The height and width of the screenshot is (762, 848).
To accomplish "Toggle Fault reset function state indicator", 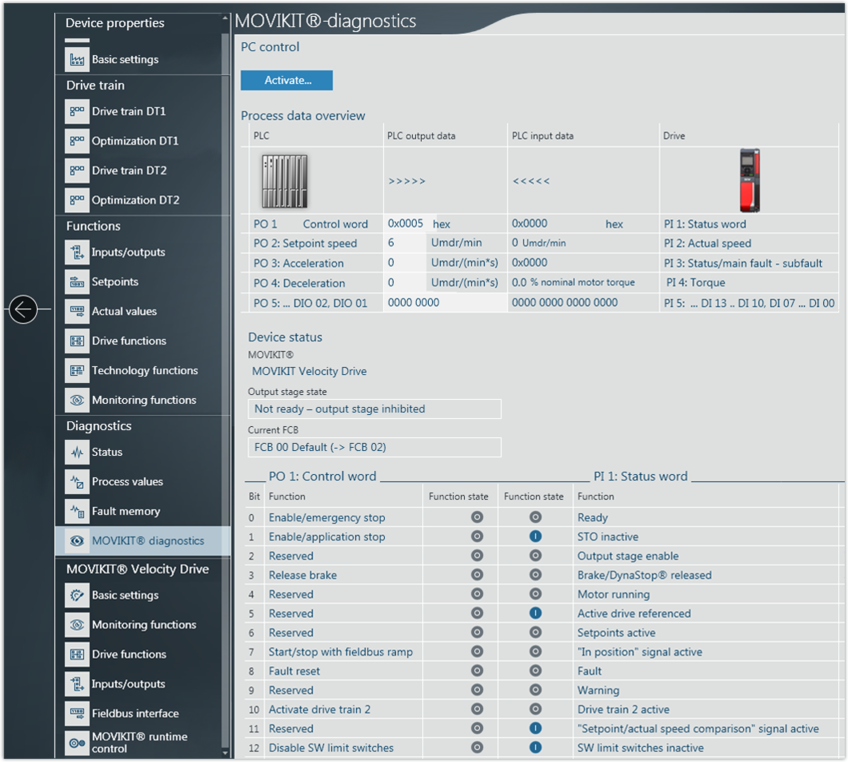I will point(476,671).
